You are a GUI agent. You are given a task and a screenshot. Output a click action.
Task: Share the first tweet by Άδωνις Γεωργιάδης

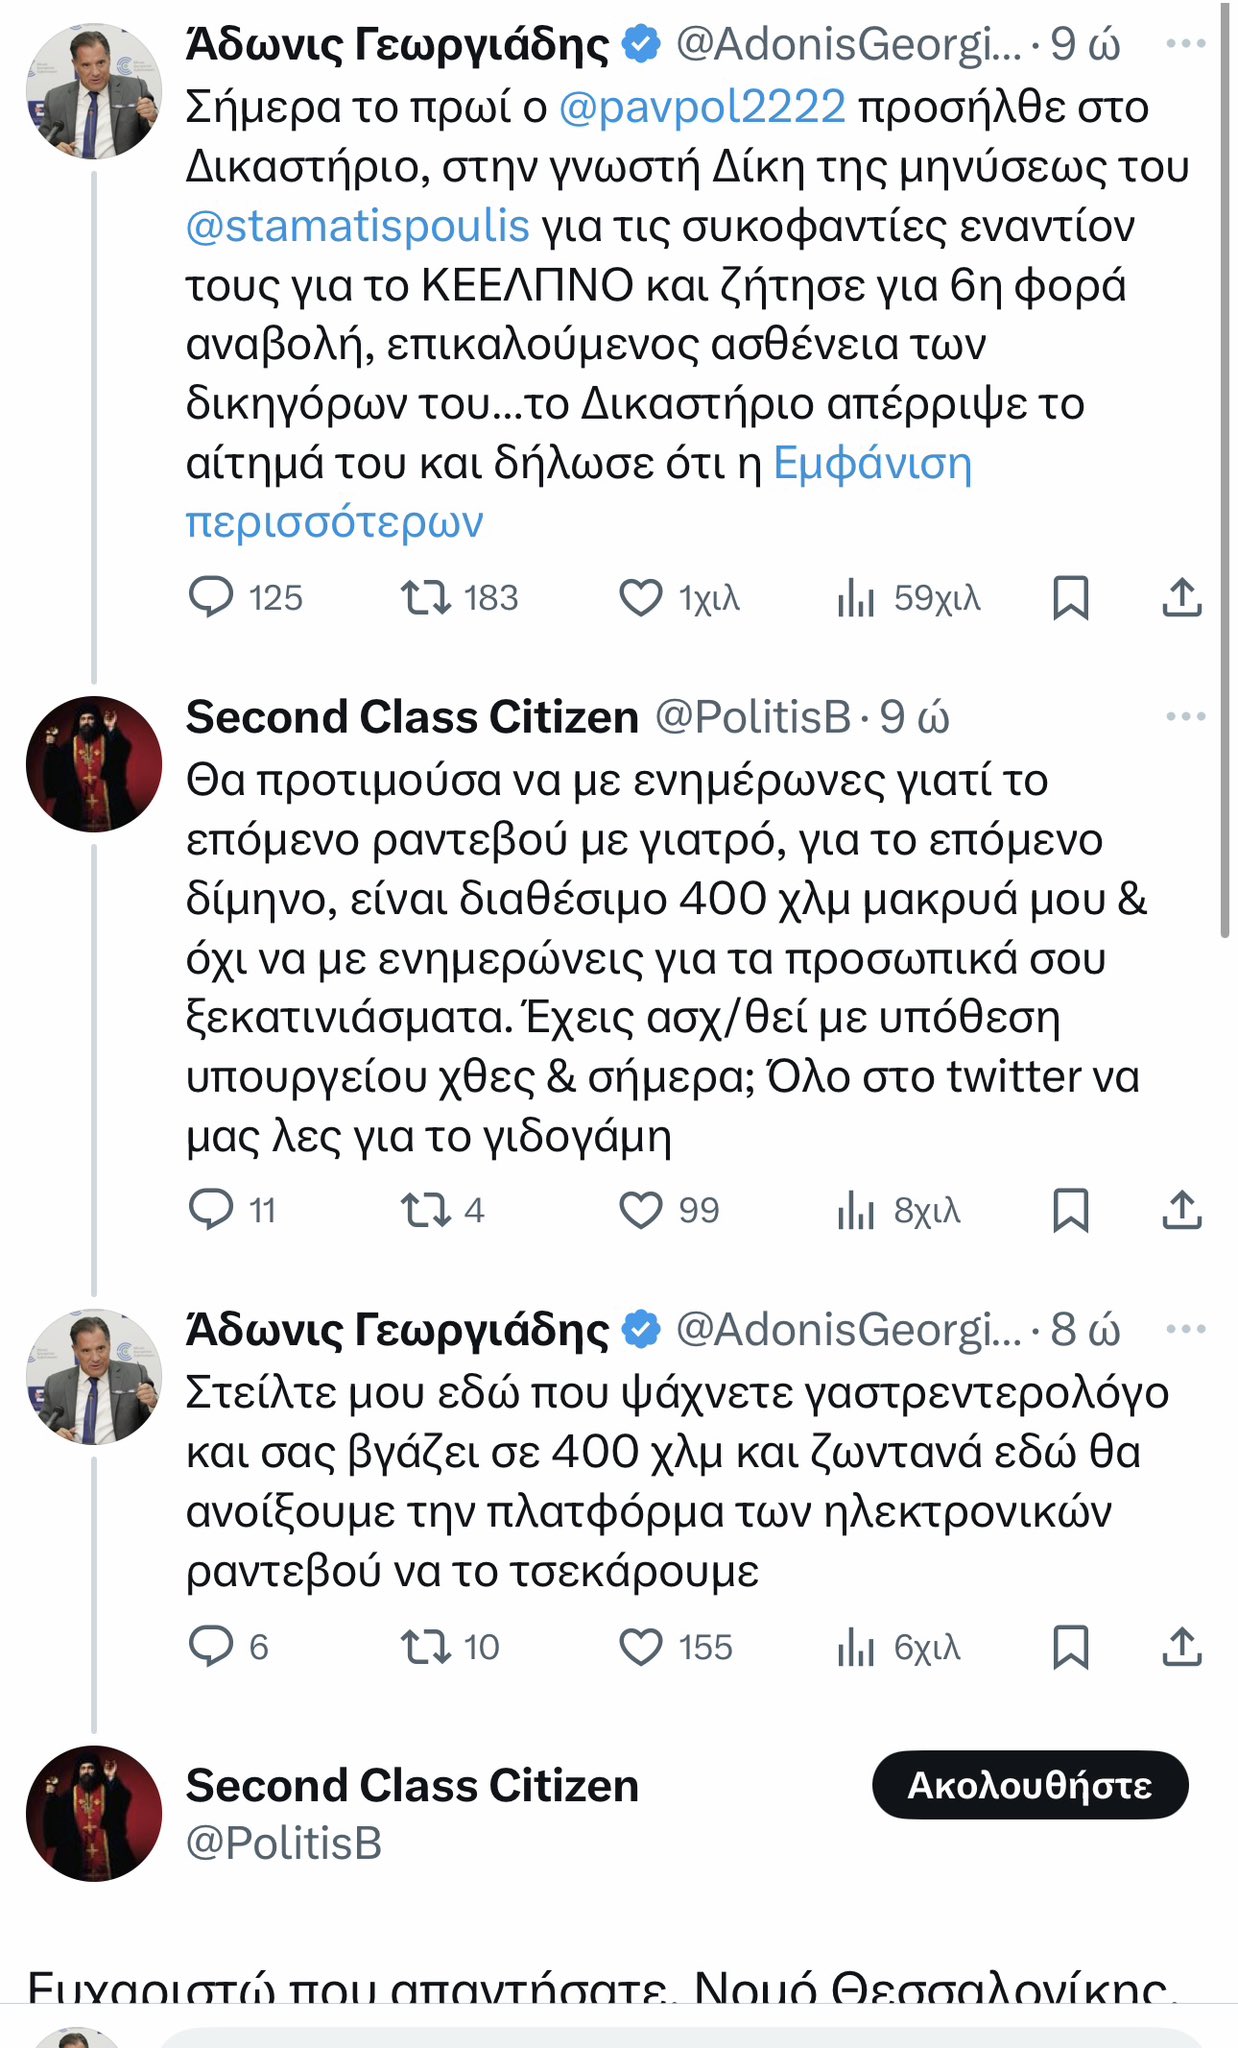tap(1181, 597)
